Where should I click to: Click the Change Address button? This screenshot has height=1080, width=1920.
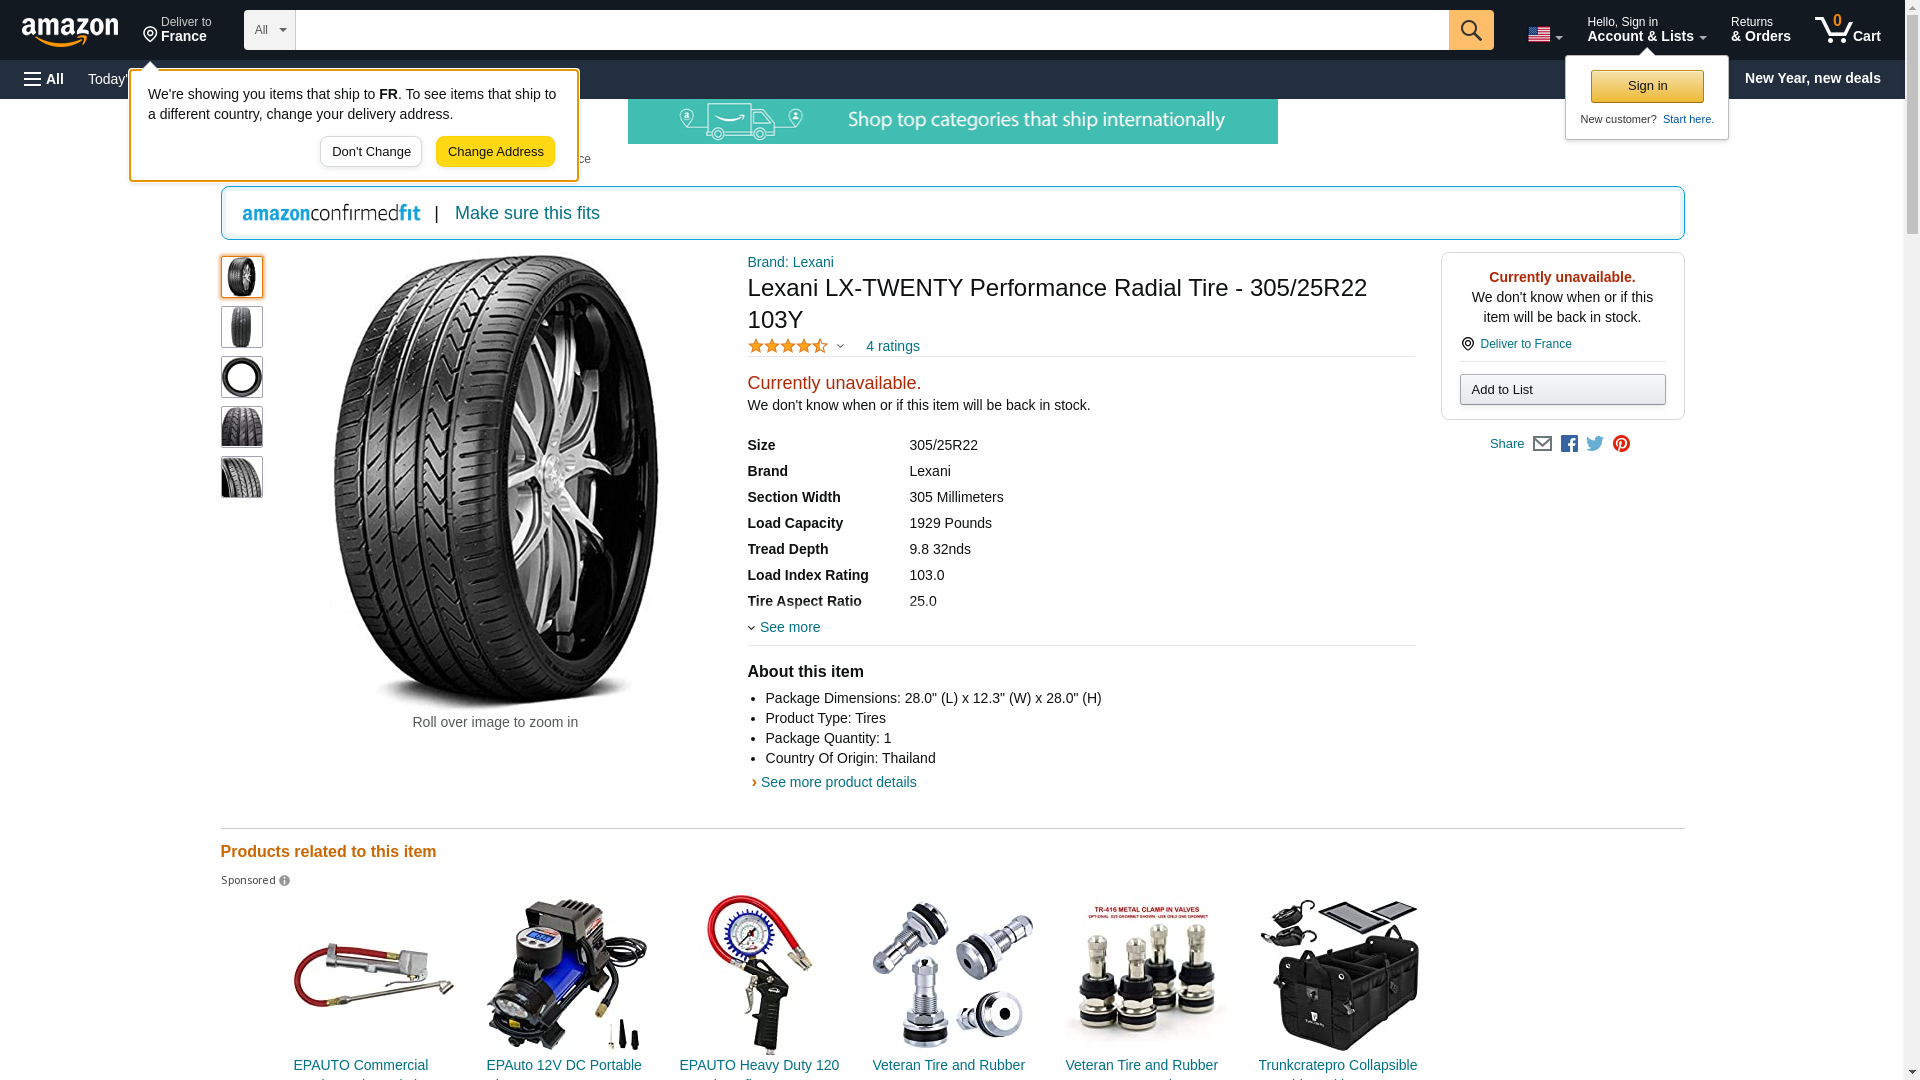[495, 152]
